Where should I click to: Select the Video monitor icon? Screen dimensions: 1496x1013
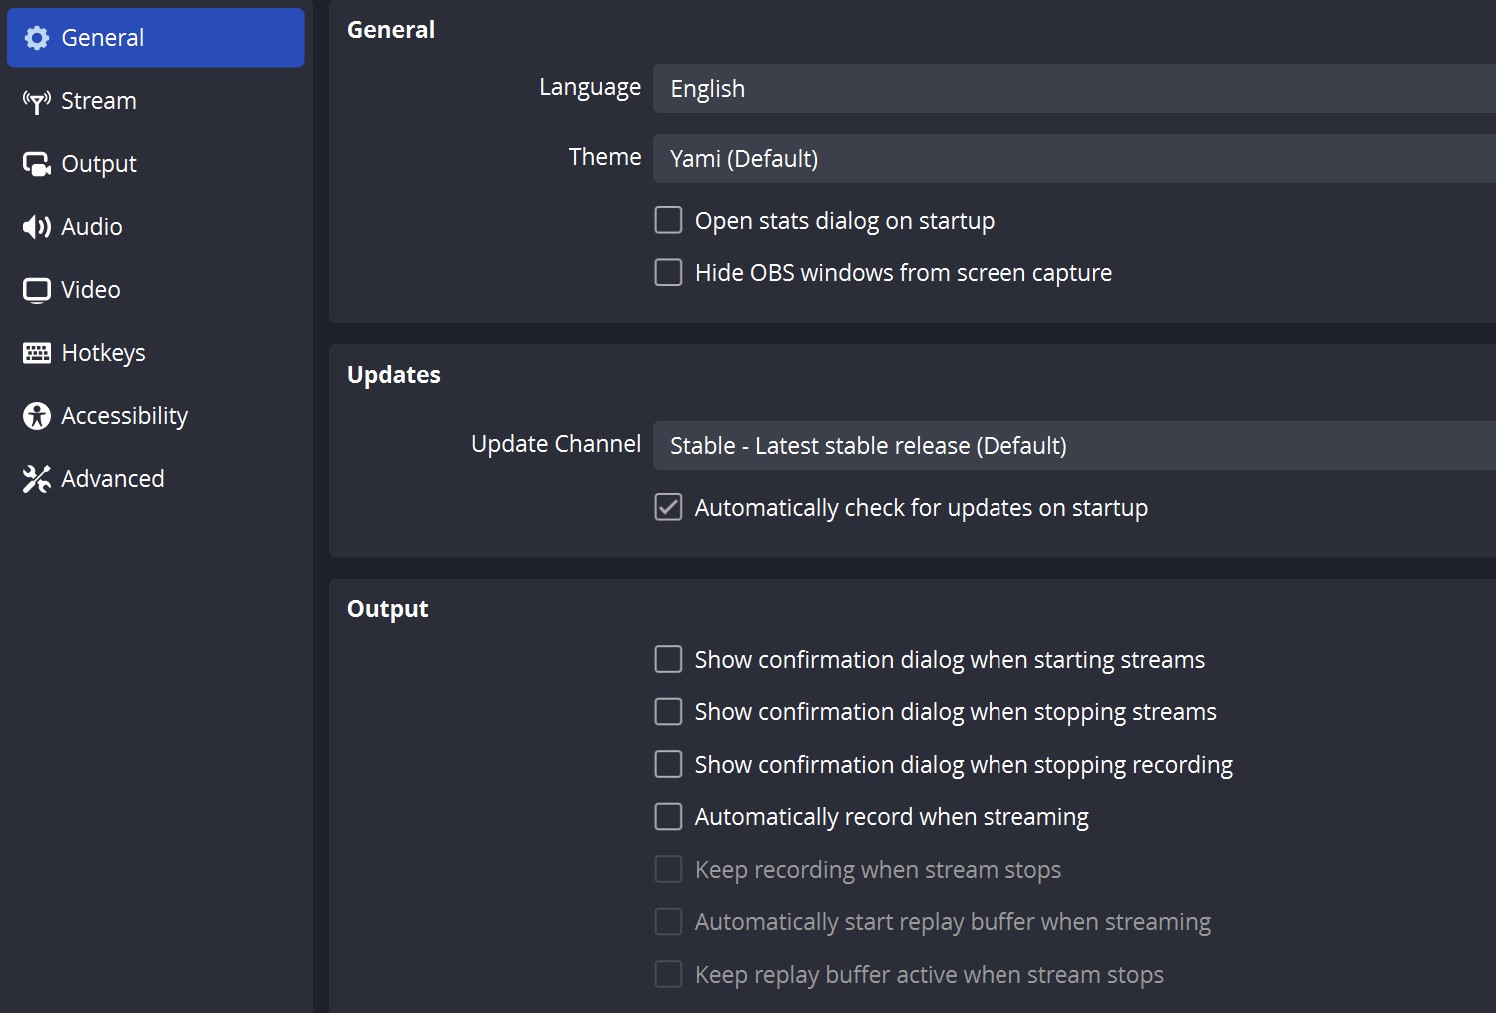click(x=36, y=289)
